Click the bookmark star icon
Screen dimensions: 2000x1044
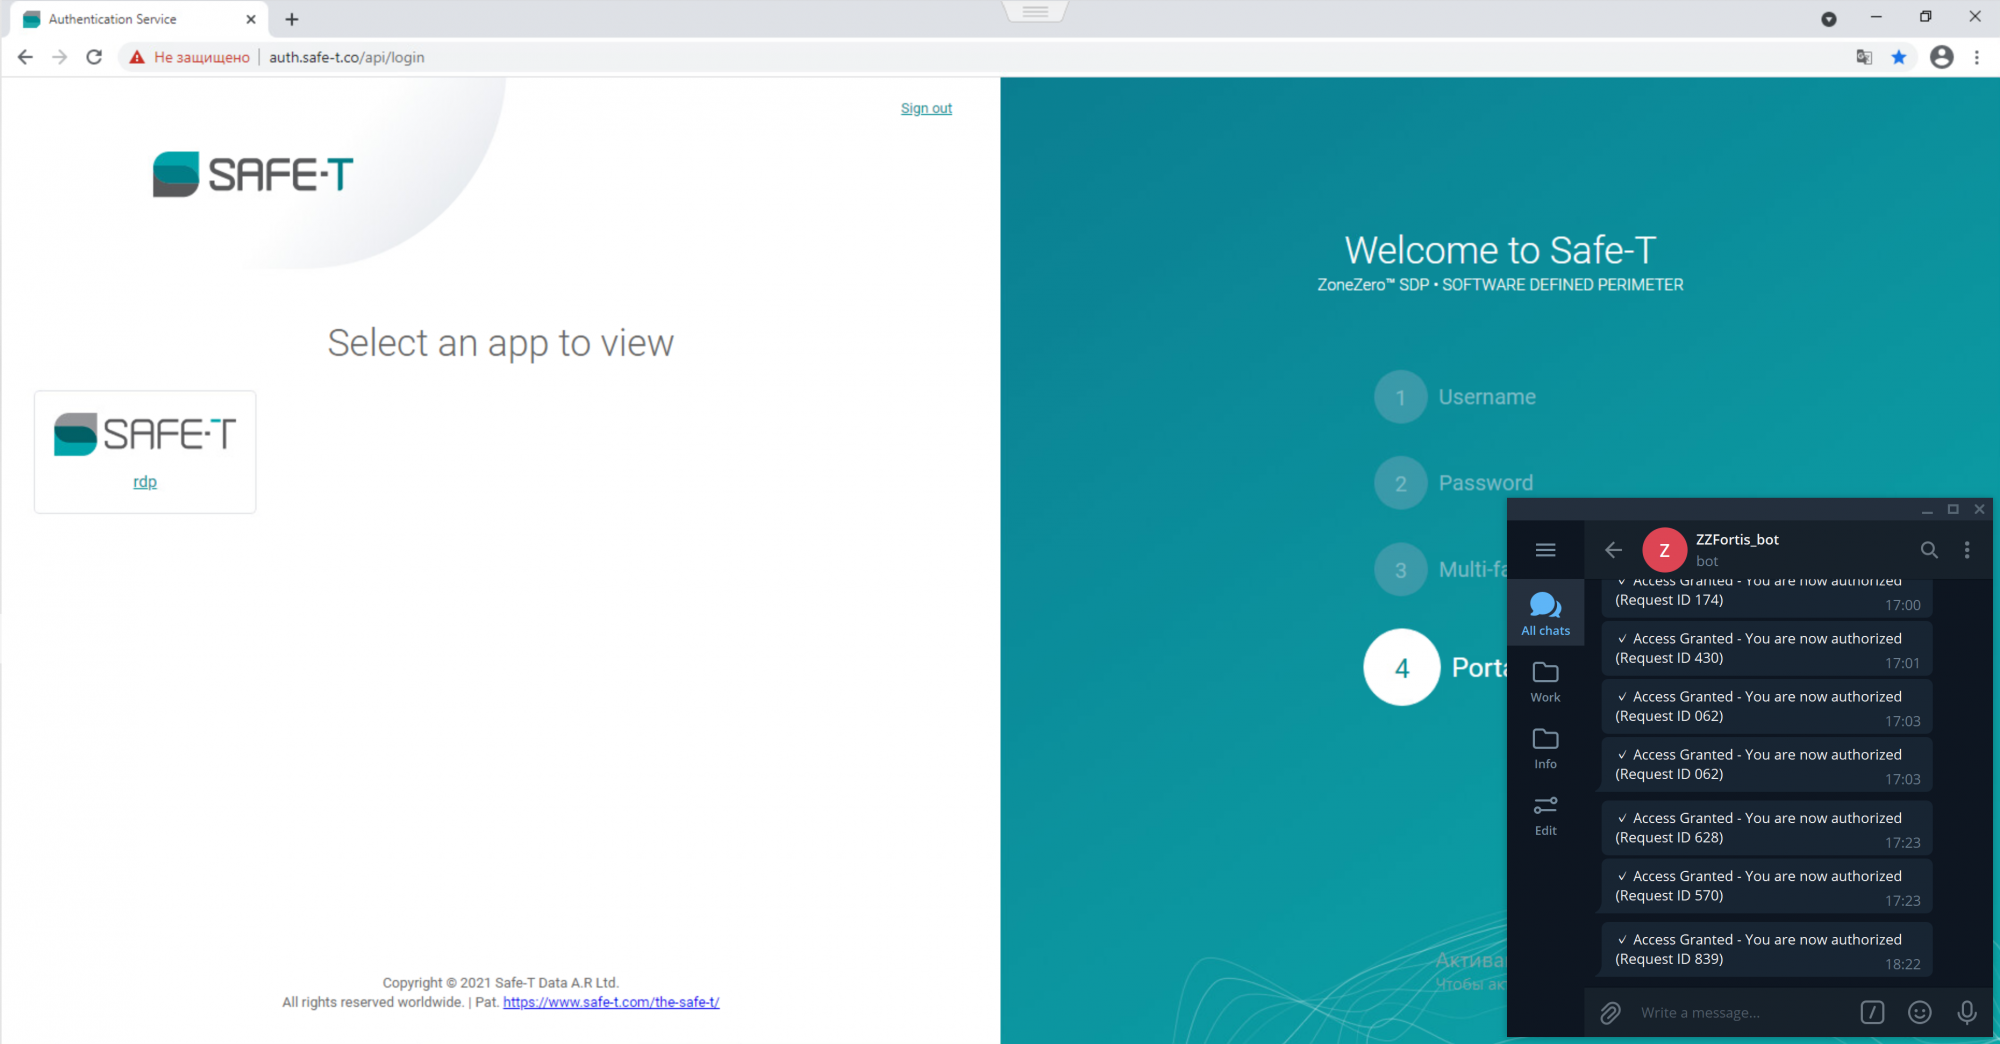click(1899, 57)
